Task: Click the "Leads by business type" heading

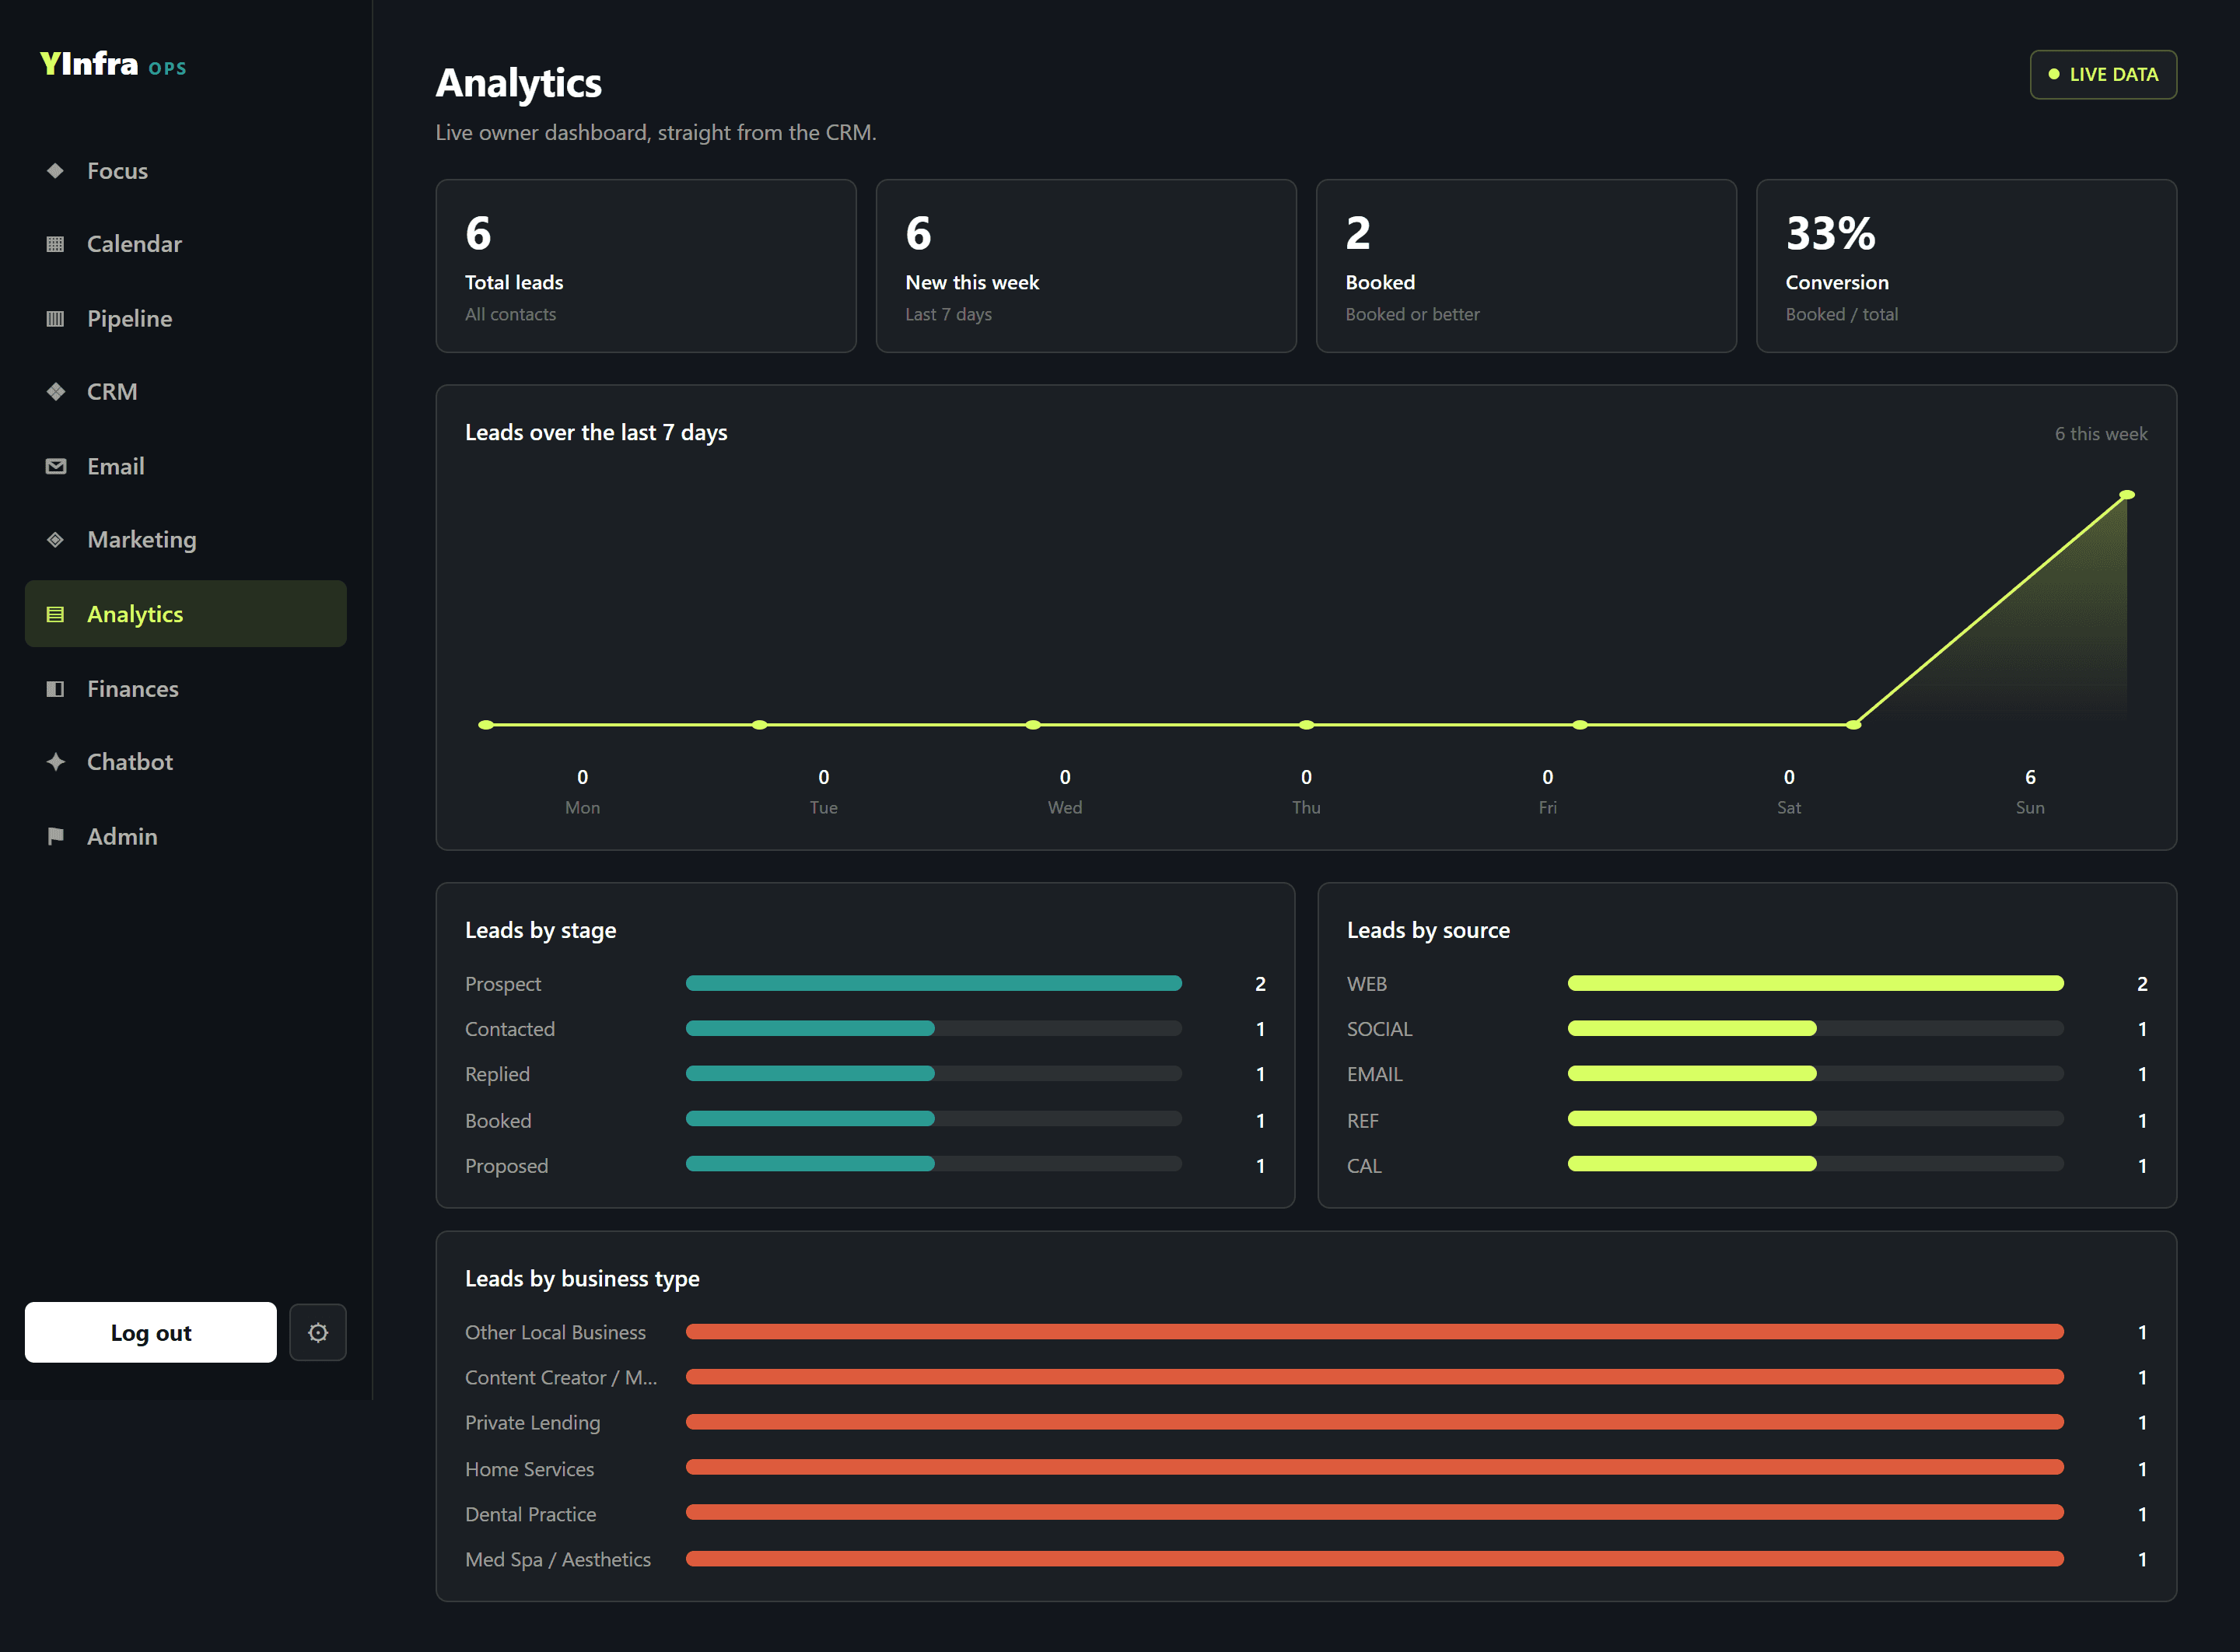Action: pyautogui.click(x=582, y=1279)
